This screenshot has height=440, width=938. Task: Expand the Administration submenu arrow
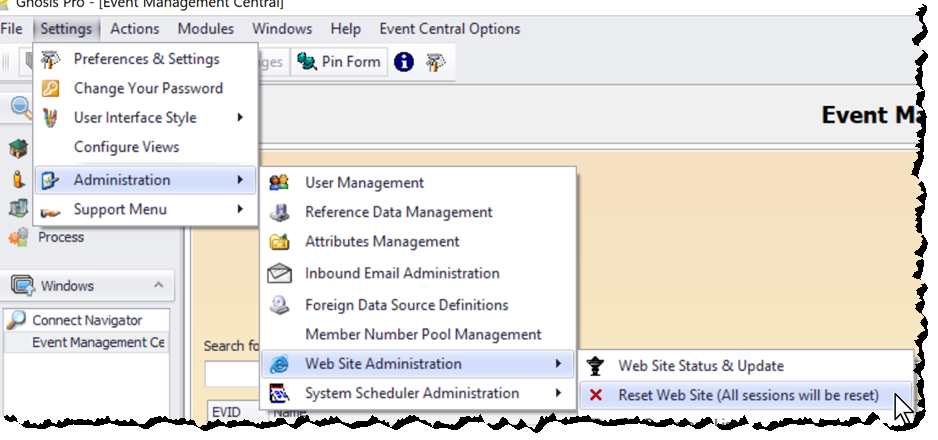coord(240,179)
